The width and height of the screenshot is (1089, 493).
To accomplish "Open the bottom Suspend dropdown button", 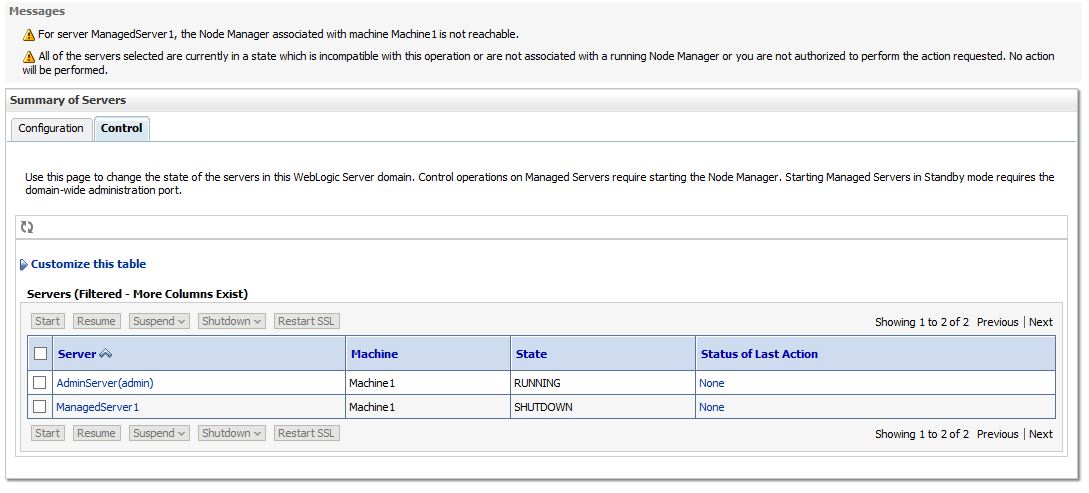I will point(159,433).
